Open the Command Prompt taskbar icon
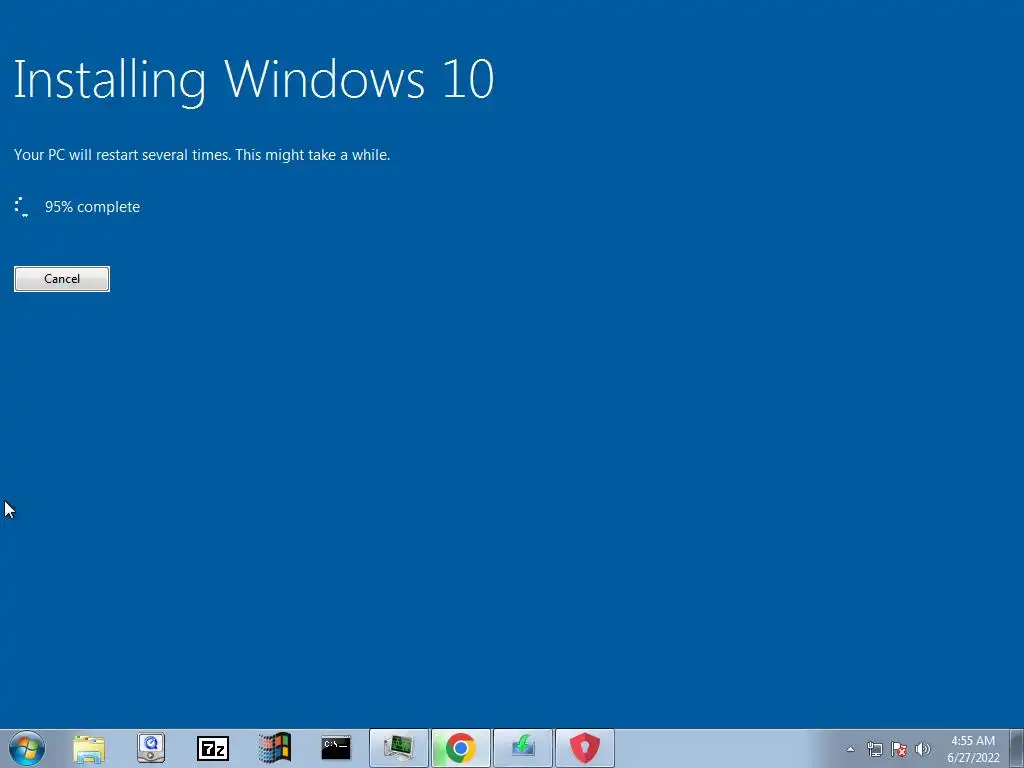 click(x=336, y=748)
